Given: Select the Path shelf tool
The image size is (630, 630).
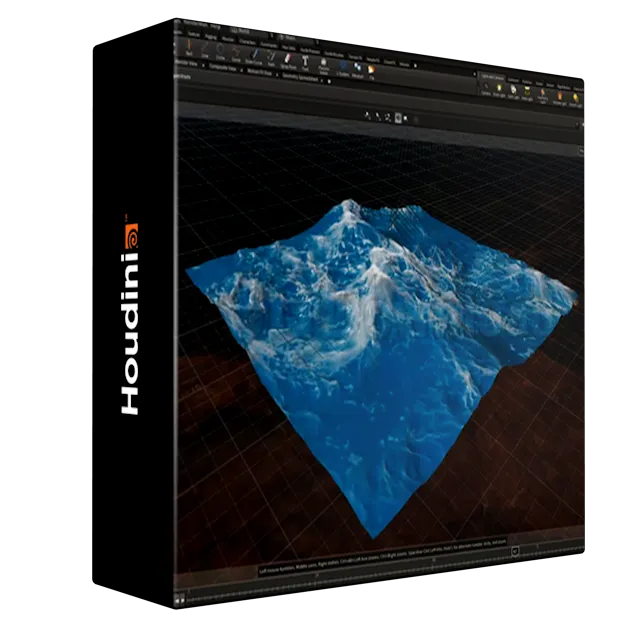Looking at the screenshot, I should [271, 60].
